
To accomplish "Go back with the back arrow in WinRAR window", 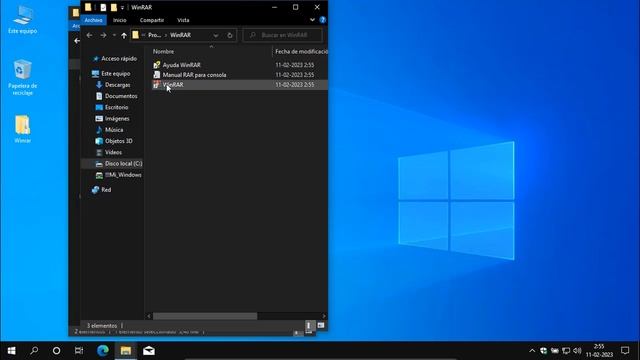I will (89, 36).
